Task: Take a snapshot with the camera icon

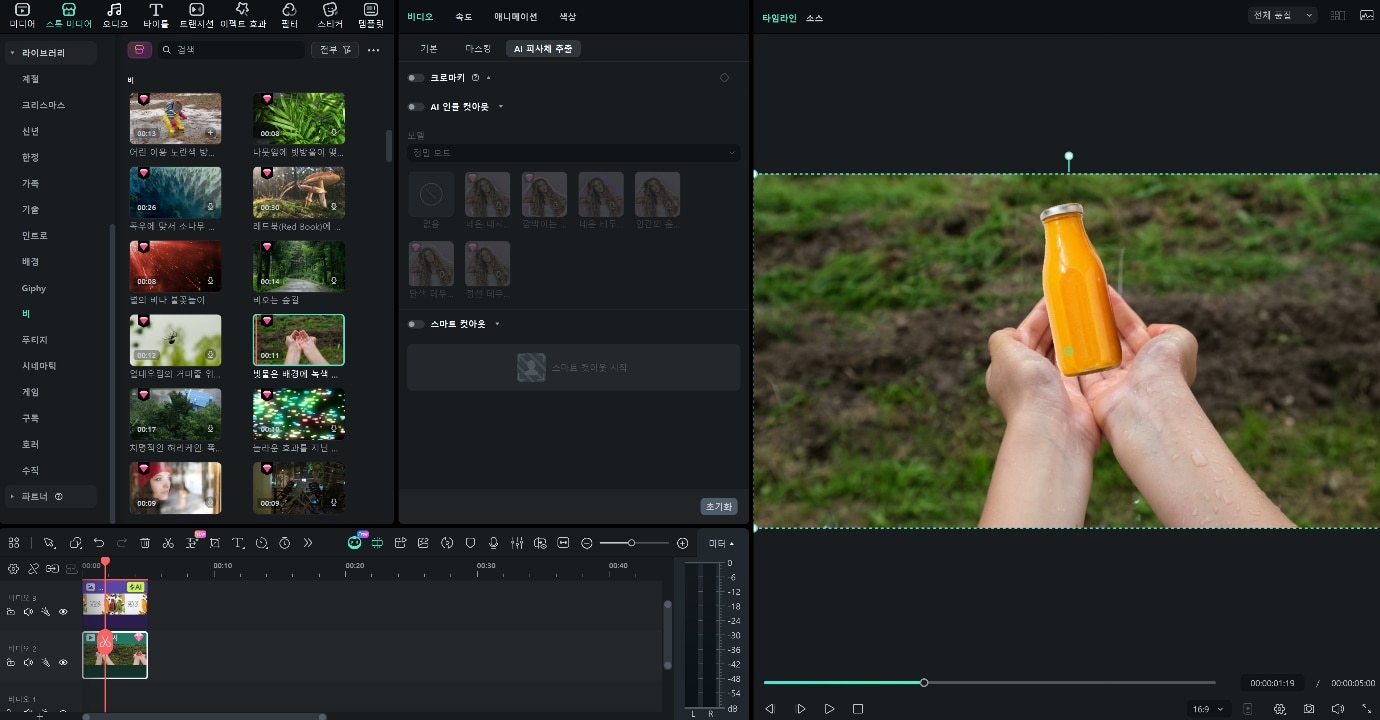Action: (x=1308, y=709)
